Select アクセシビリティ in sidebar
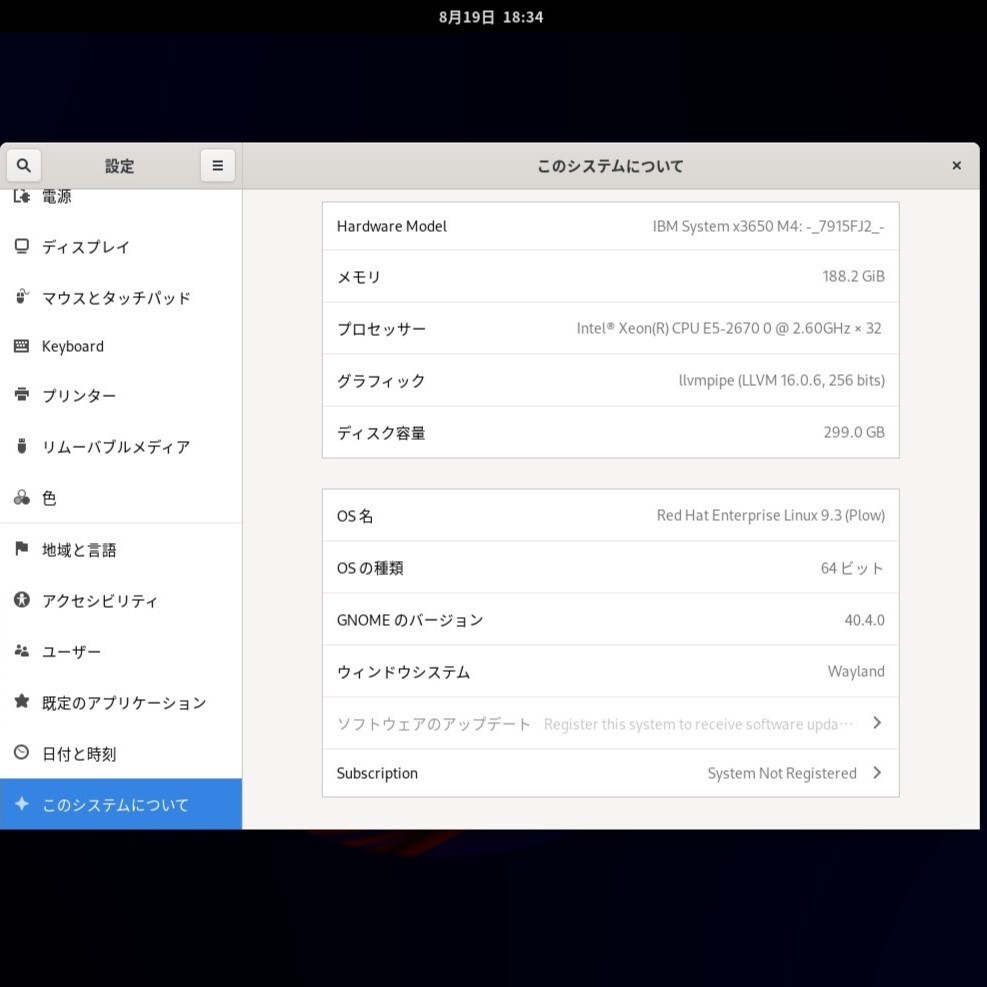This screenshot has width=987, height=987. [x=121, y=601]
